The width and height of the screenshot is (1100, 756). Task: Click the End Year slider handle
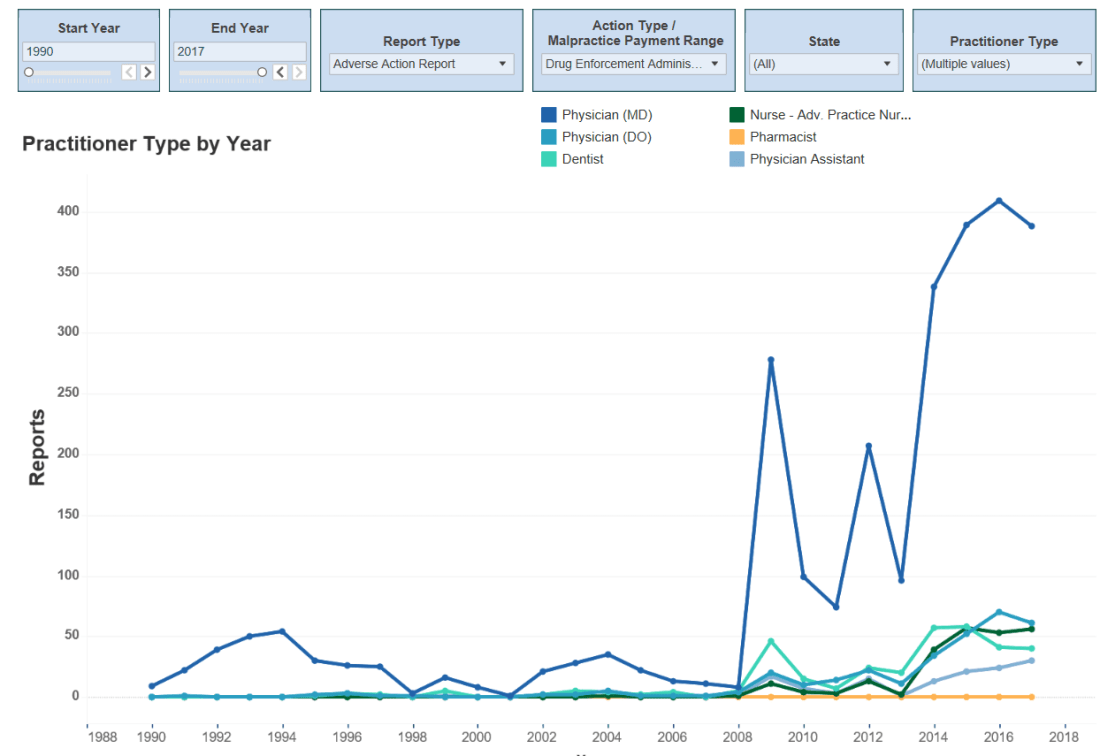[262, 72]
